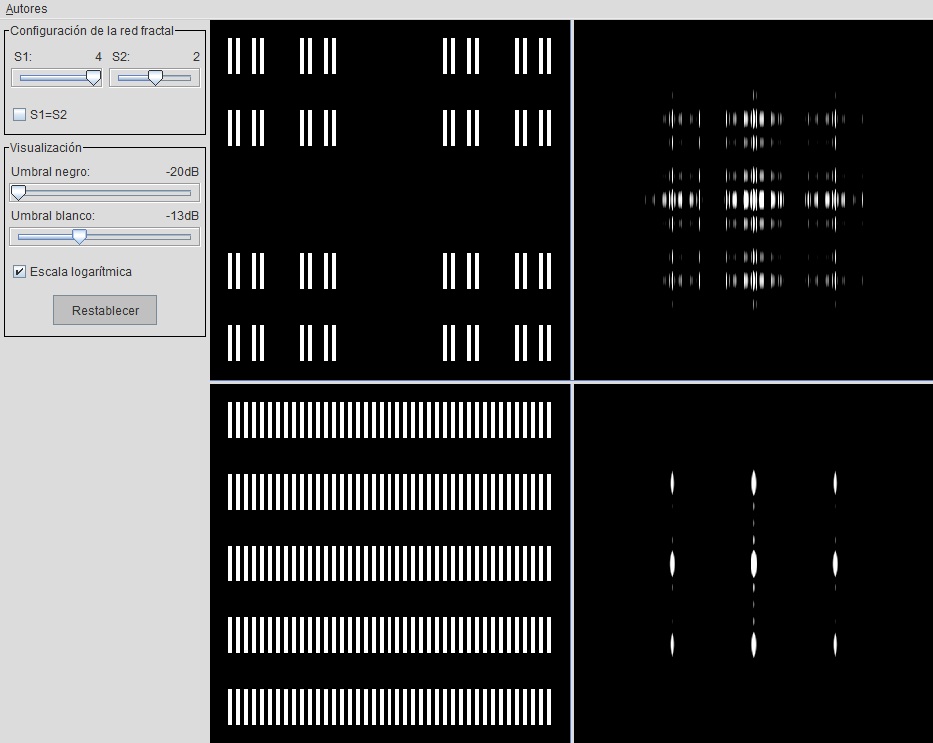
Task: Click the Visualización panel title
Action: coord(46,148)
